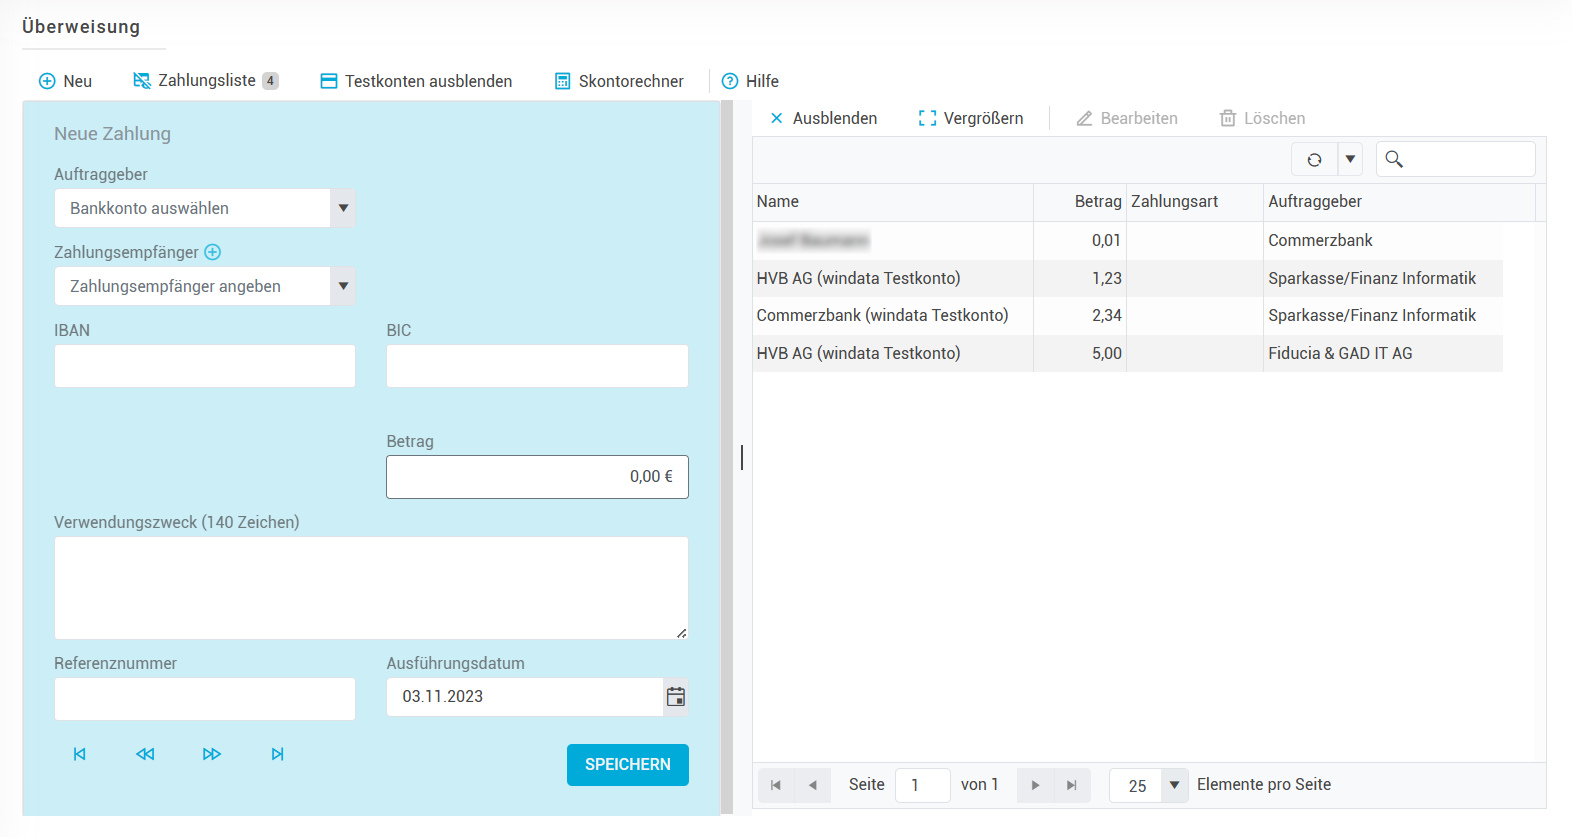This screenshot has width=1572, height=837.
Task: Enlarge the list with Vergrößern
Action: pos(971,118)
